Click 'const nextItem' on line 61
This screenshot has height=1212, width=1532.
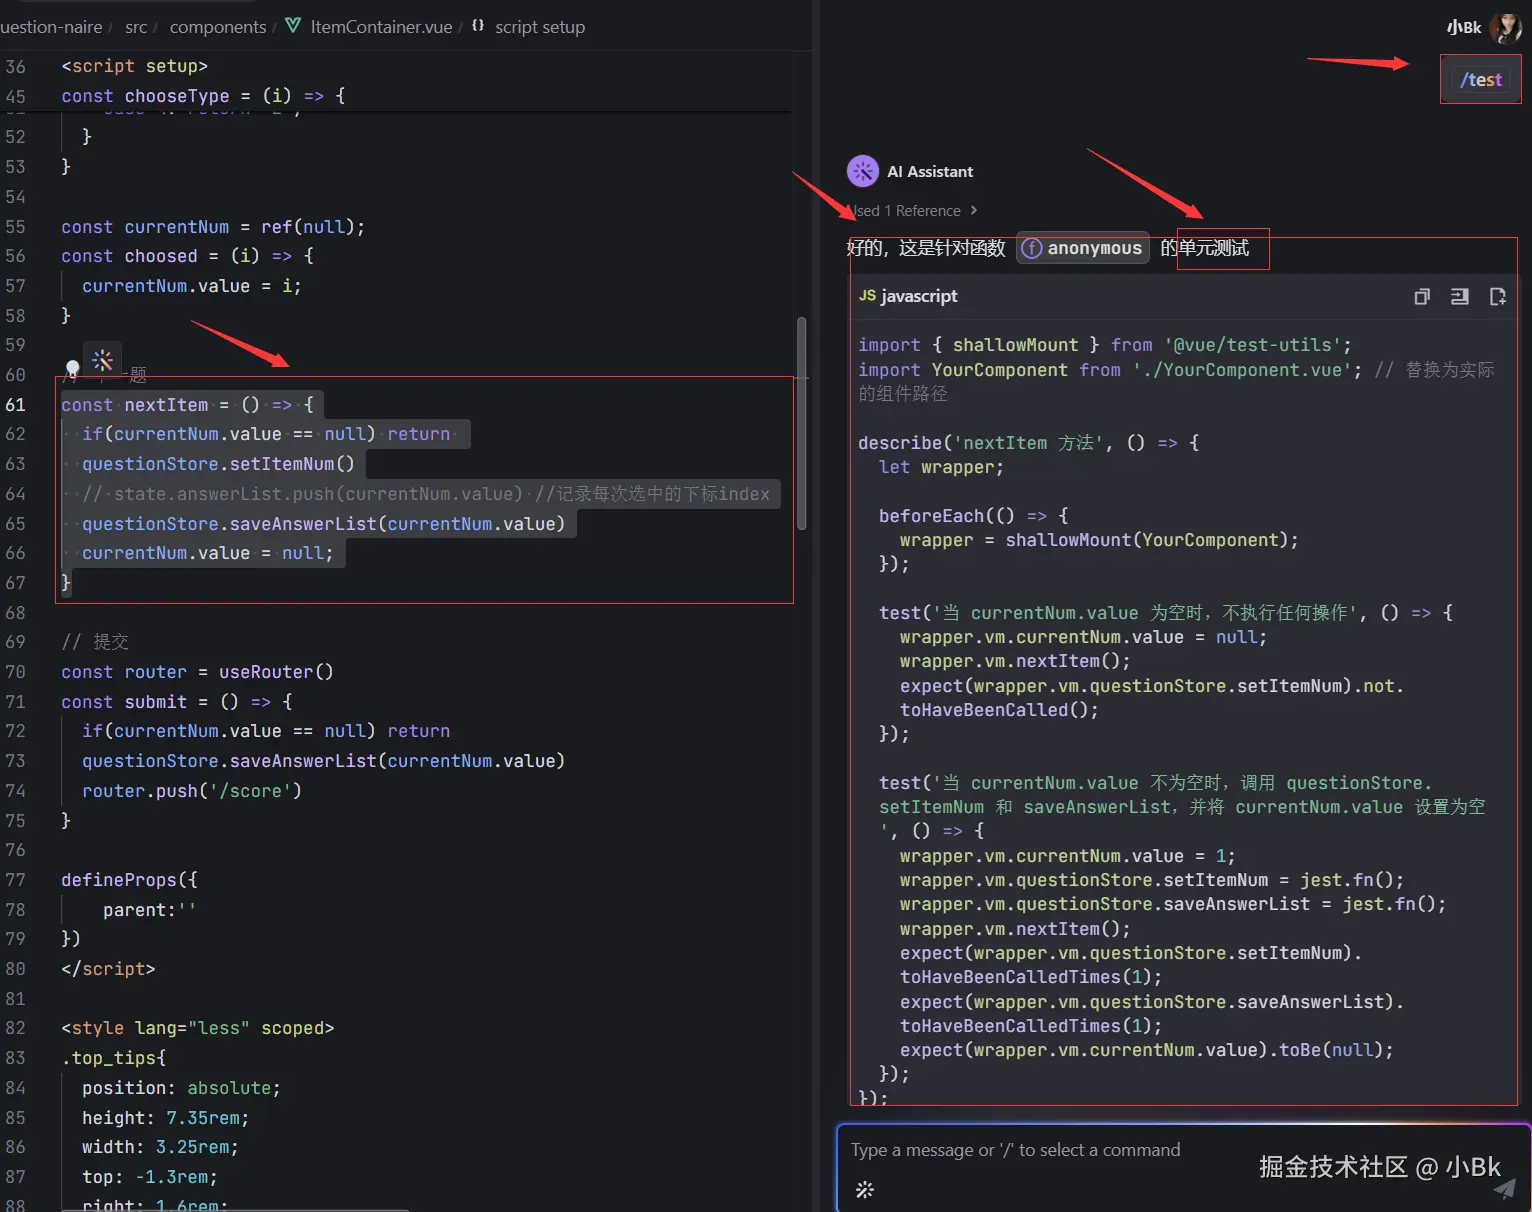tap(135, 404)
